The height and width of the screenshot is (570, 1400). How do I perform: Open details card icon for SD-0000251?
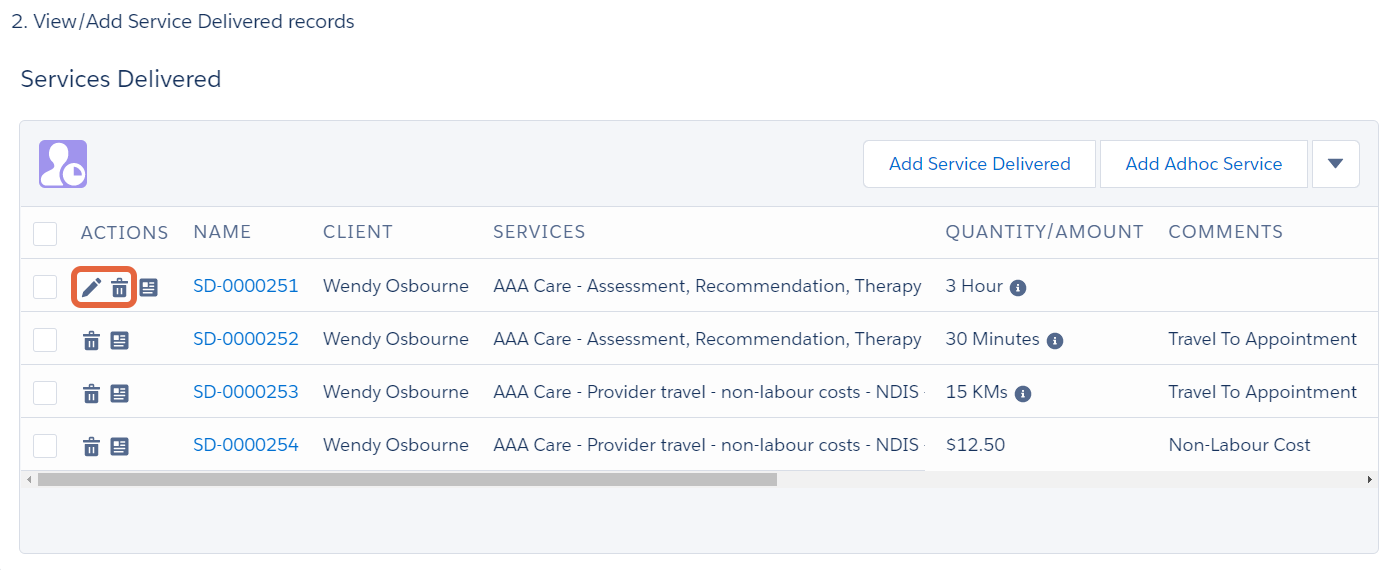tap(149, 288)
